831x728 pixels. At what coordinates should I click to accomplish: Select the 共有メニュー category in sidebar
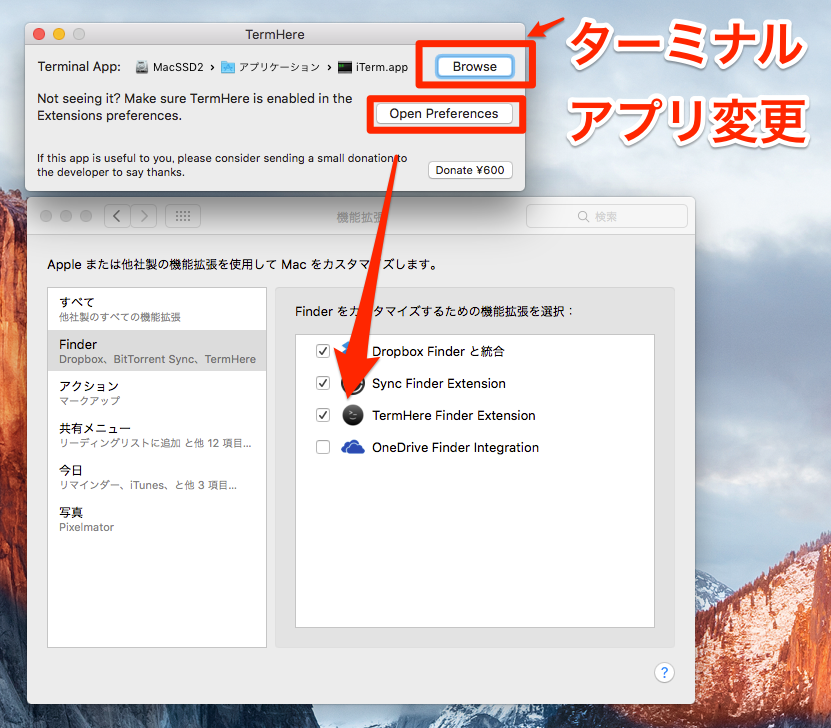click(x=157, y=434)
